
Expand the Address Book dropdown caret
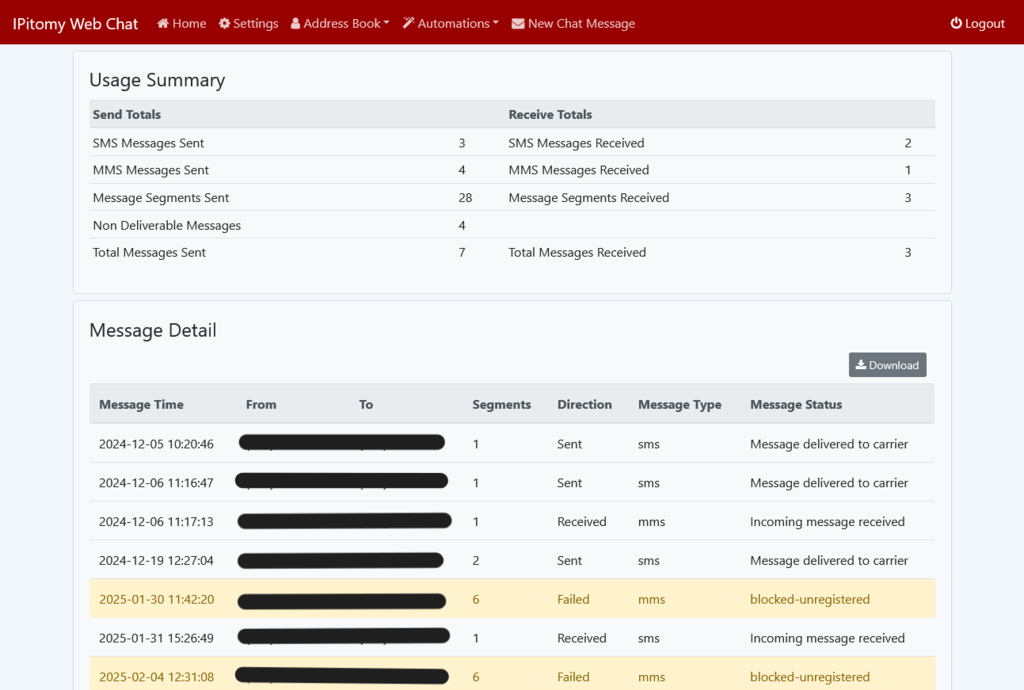[x=386, y=24]
